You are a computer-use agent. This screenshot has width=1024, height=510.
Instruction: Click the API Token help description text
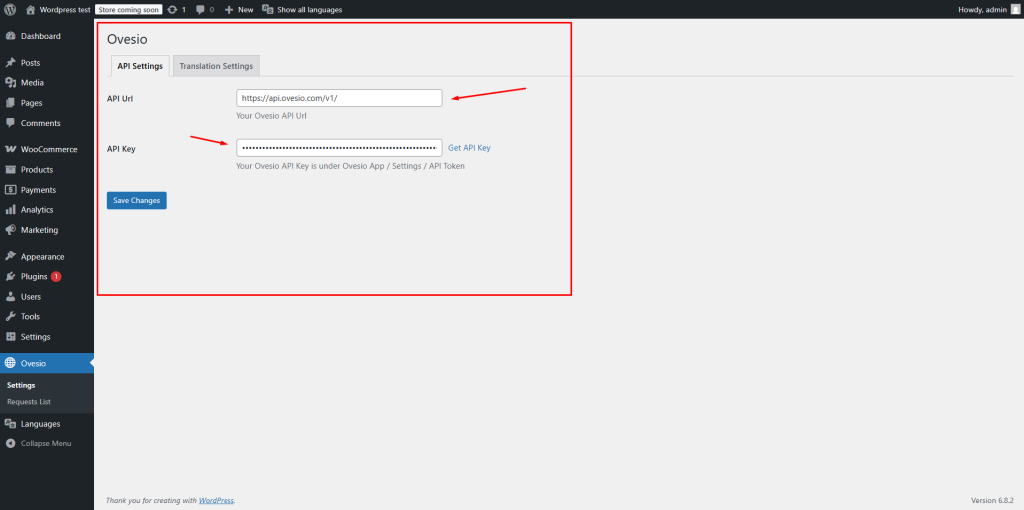[350, 166]
